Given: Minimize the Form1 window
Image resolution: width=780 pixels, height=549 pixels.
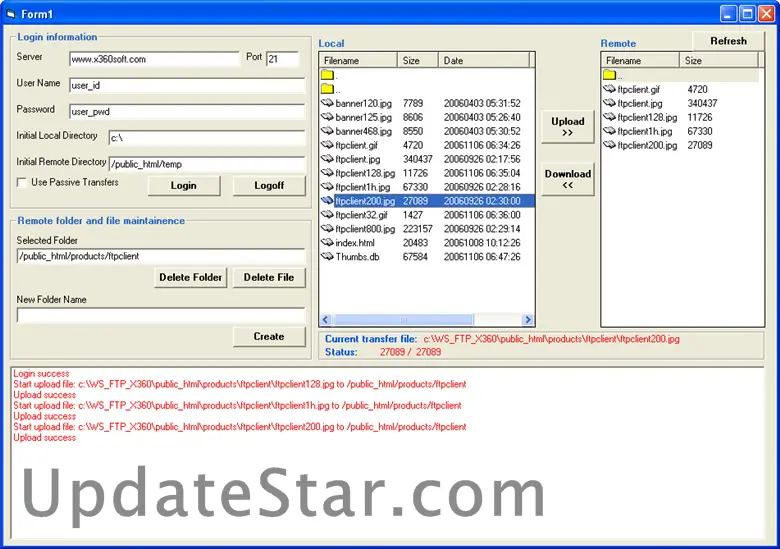Looking at the screenshot, I should [x=728, y=14].
